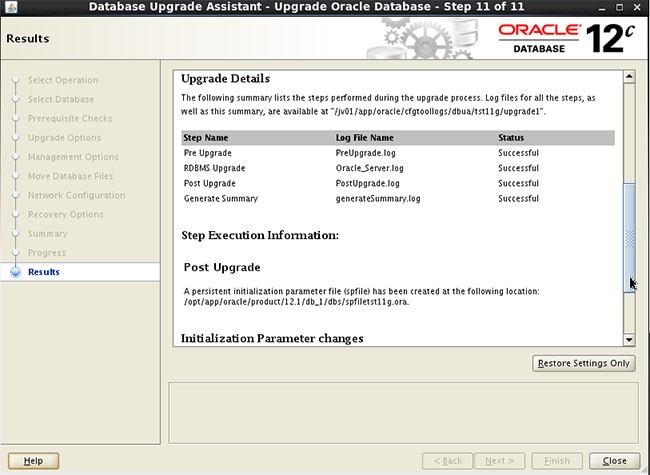Image resolution: width=650 pixels, height=475 pixels.
Task: Click Successful status of RDBMS Upgrade row
Action: pos(519,168)
